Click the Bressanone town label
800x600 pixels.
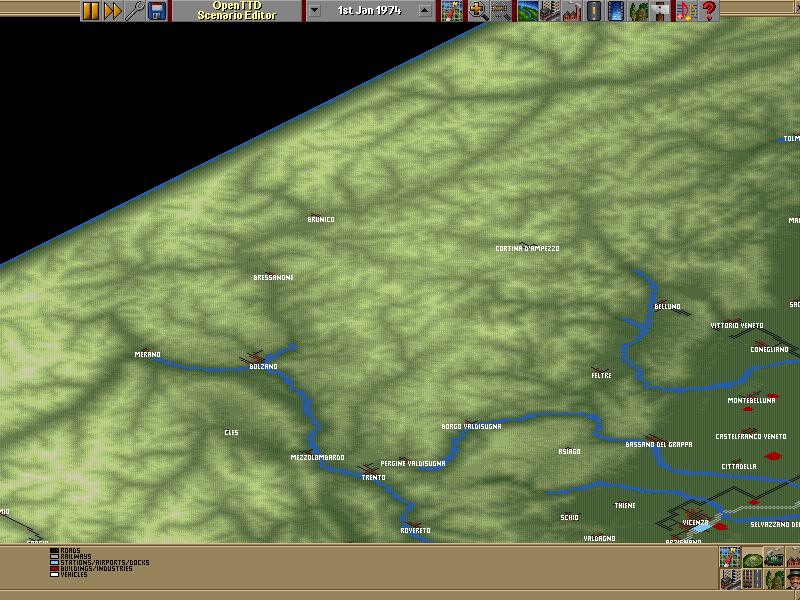click(273, 278)
